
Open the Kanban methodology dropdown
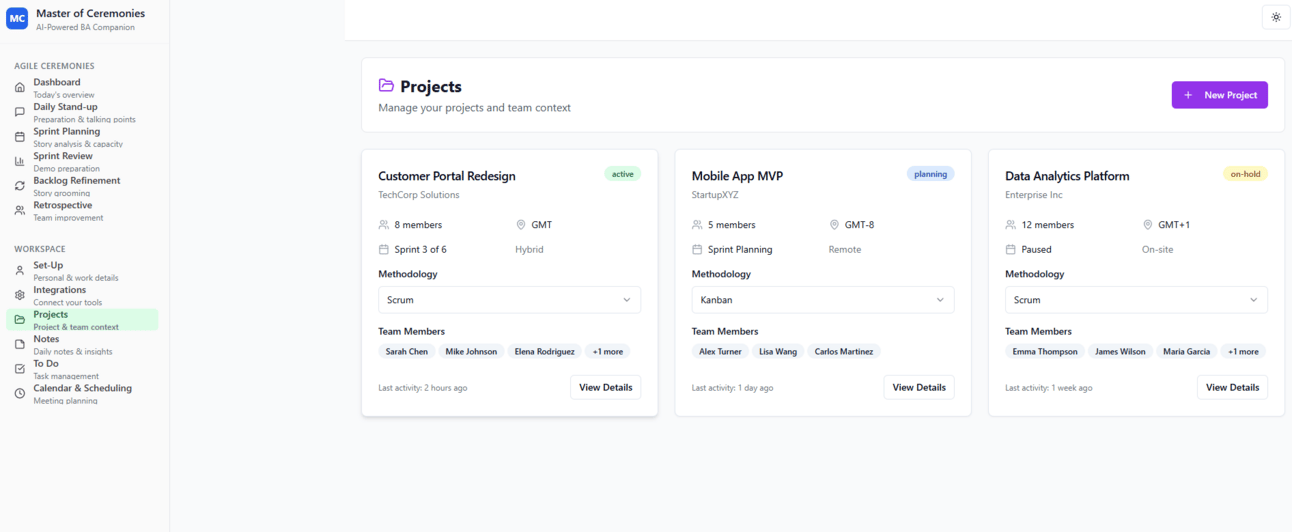822,300
